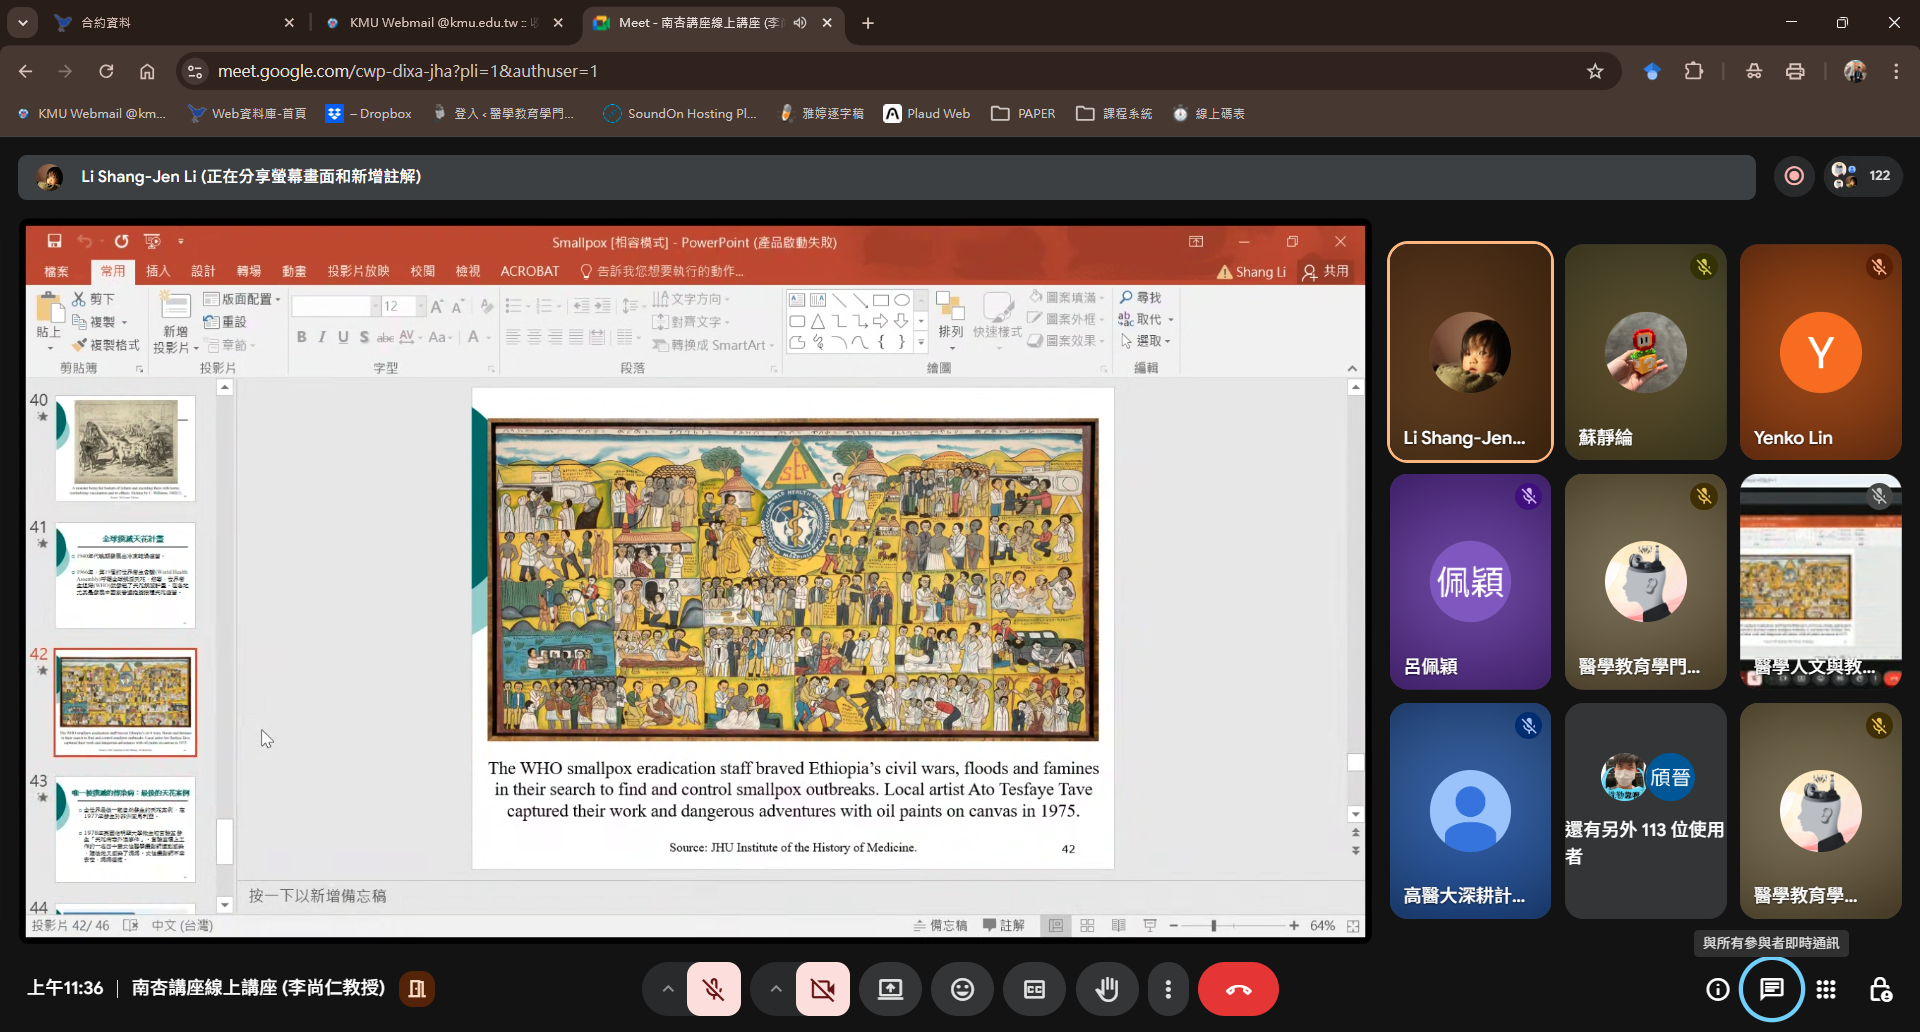Open the Plaud Web bookmark
Viewport: 1920px width, 1032px height.
tap(927, 114)
